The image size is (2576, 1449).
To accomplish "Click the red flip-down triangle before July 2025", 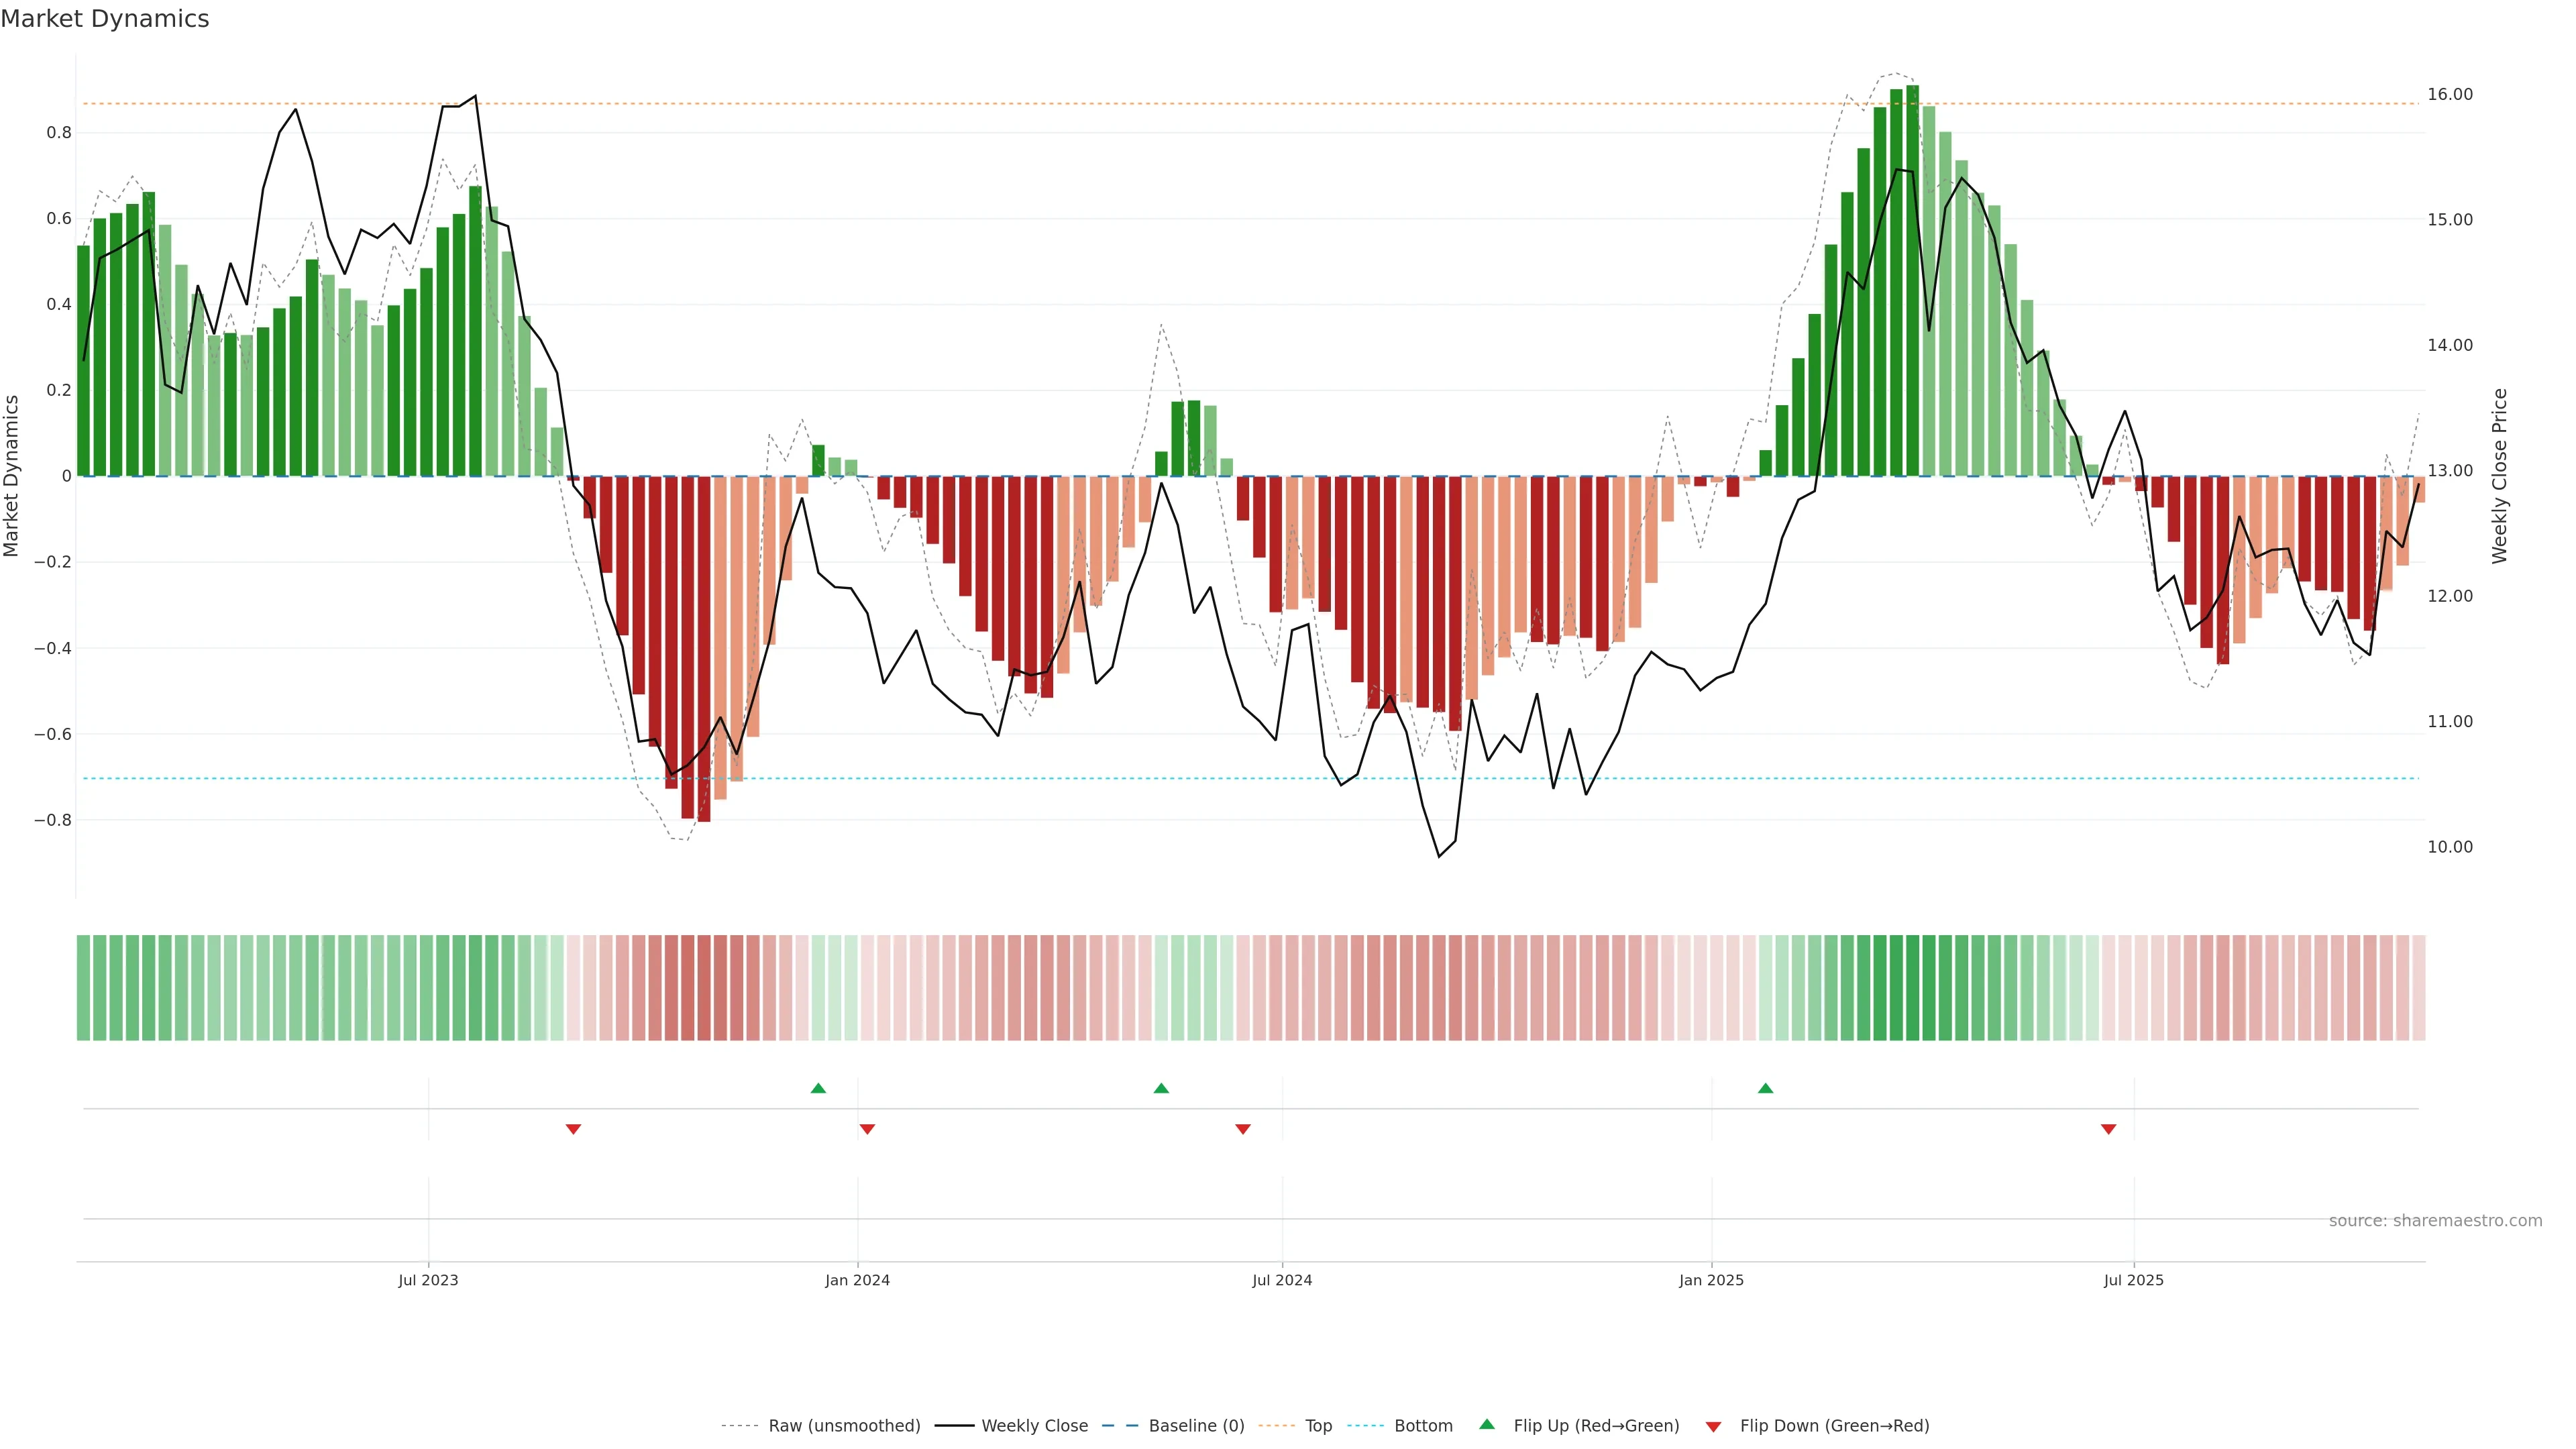I will (x=2108, y=1129).
